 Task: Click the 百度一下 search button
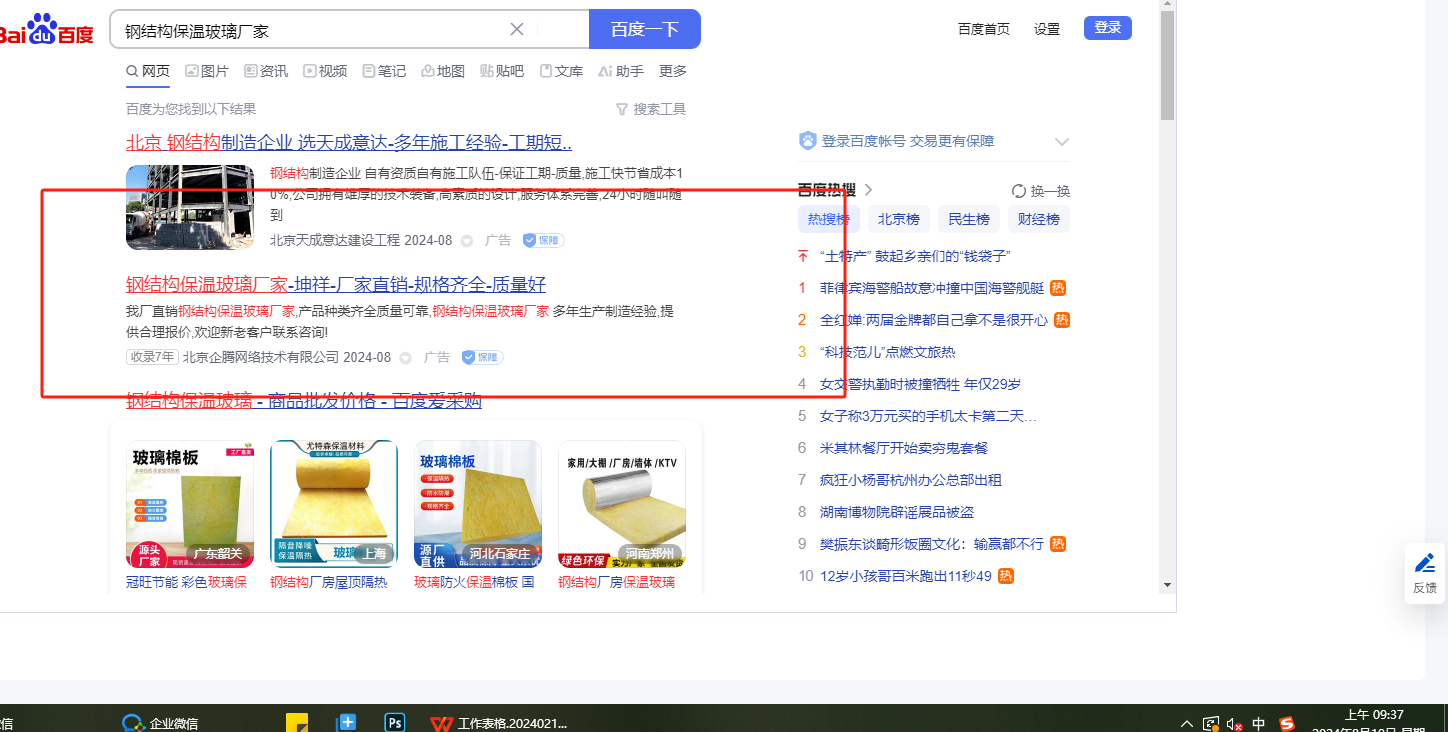point(645,29)
